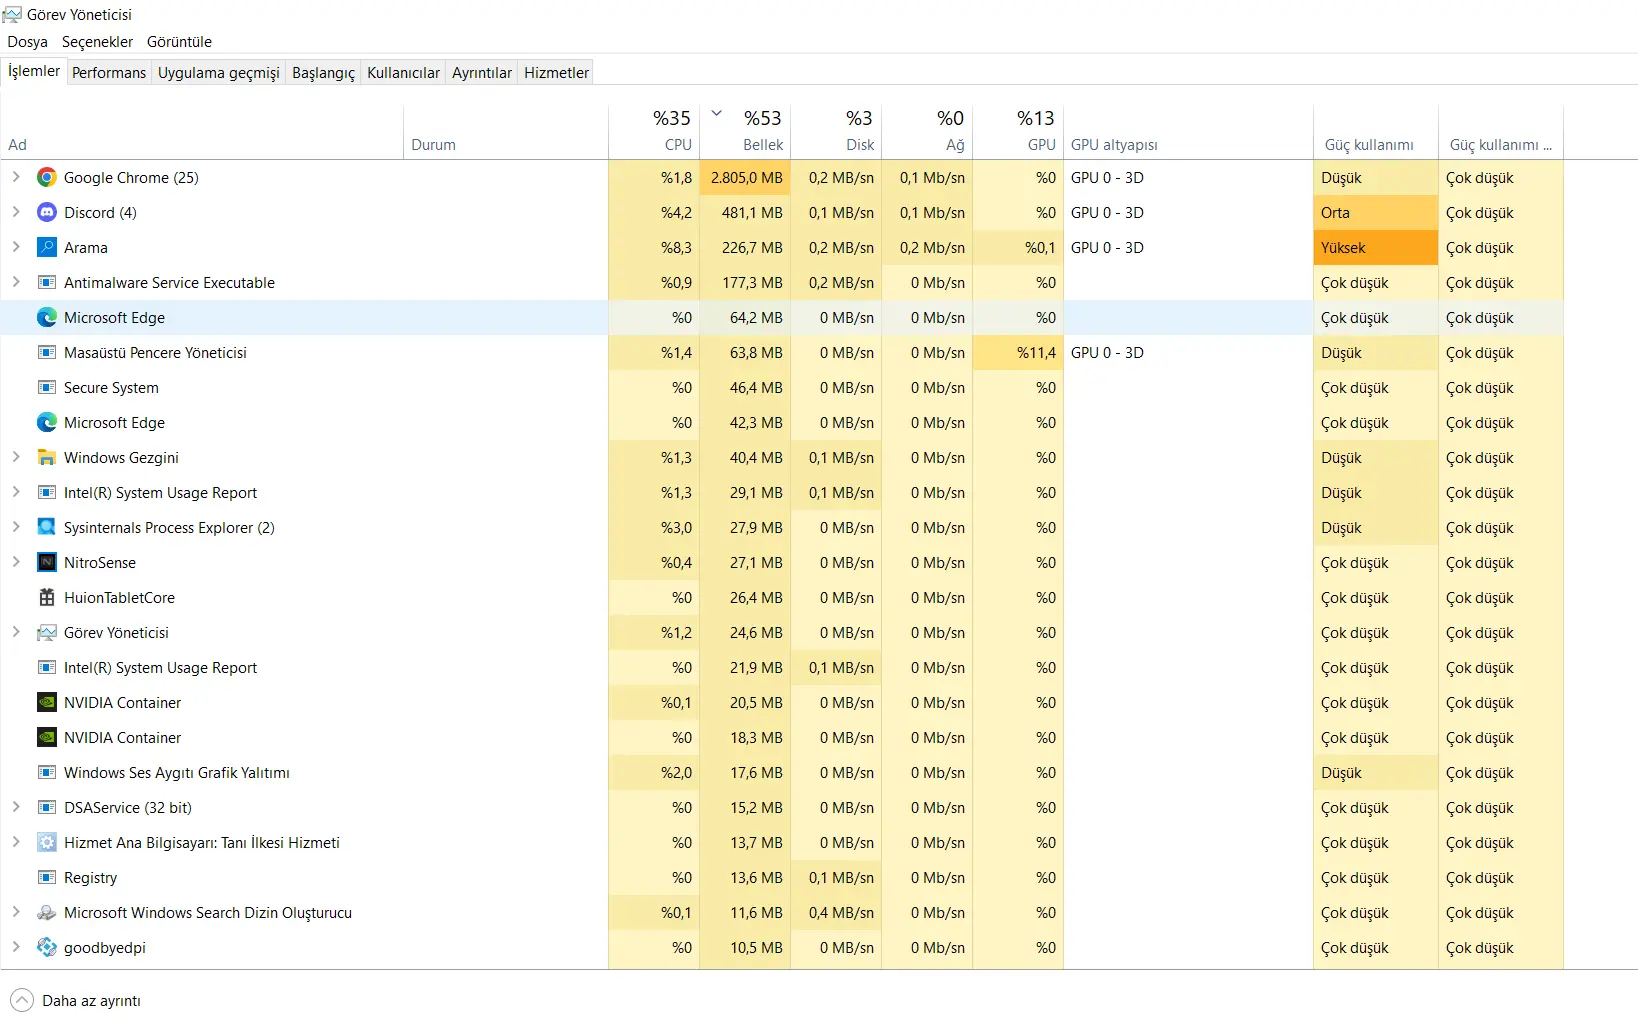The height and width of the screenshot is (1026, 1638).
Task: Click the NVIDIA Container icon using 18,3 MB
Action: (46, 738)
